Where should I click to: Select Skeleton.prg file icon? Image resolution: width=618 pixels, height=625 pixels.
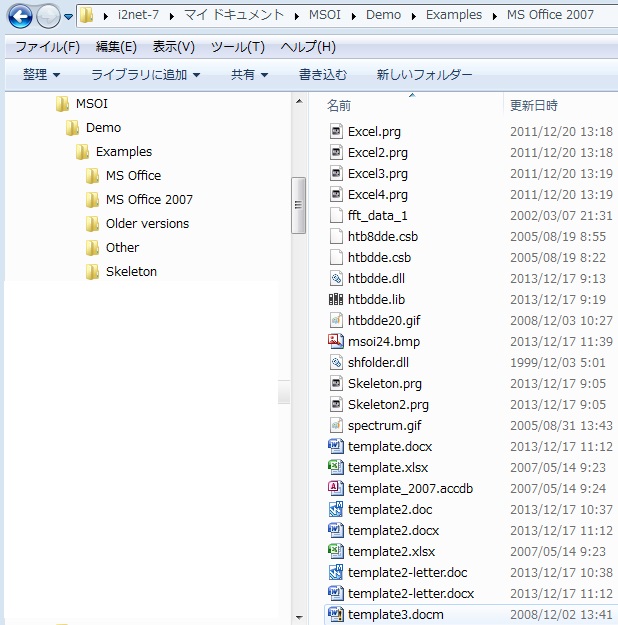(336, 383)
